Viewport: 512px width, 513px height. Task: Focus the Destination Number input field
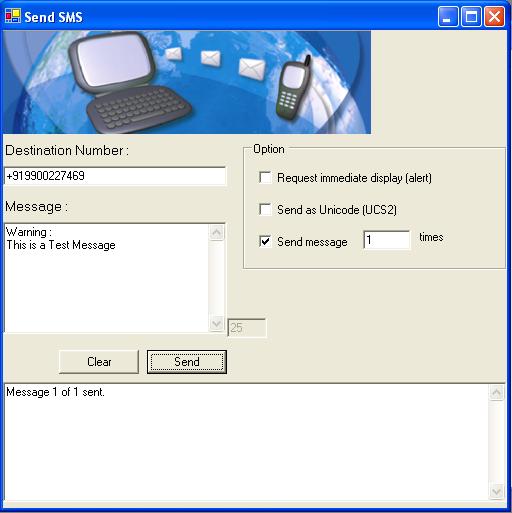(115, 176)
